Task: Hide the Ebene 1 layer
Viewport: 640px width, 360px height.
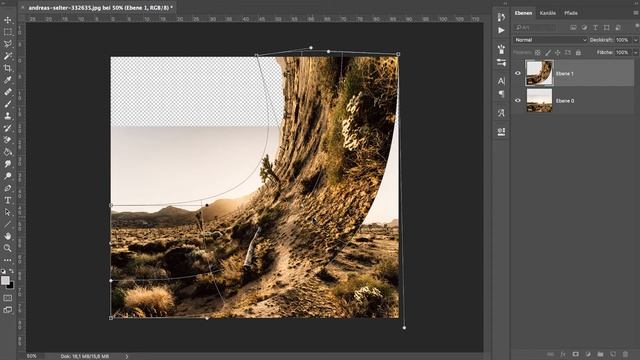Action: coord(518,73)
